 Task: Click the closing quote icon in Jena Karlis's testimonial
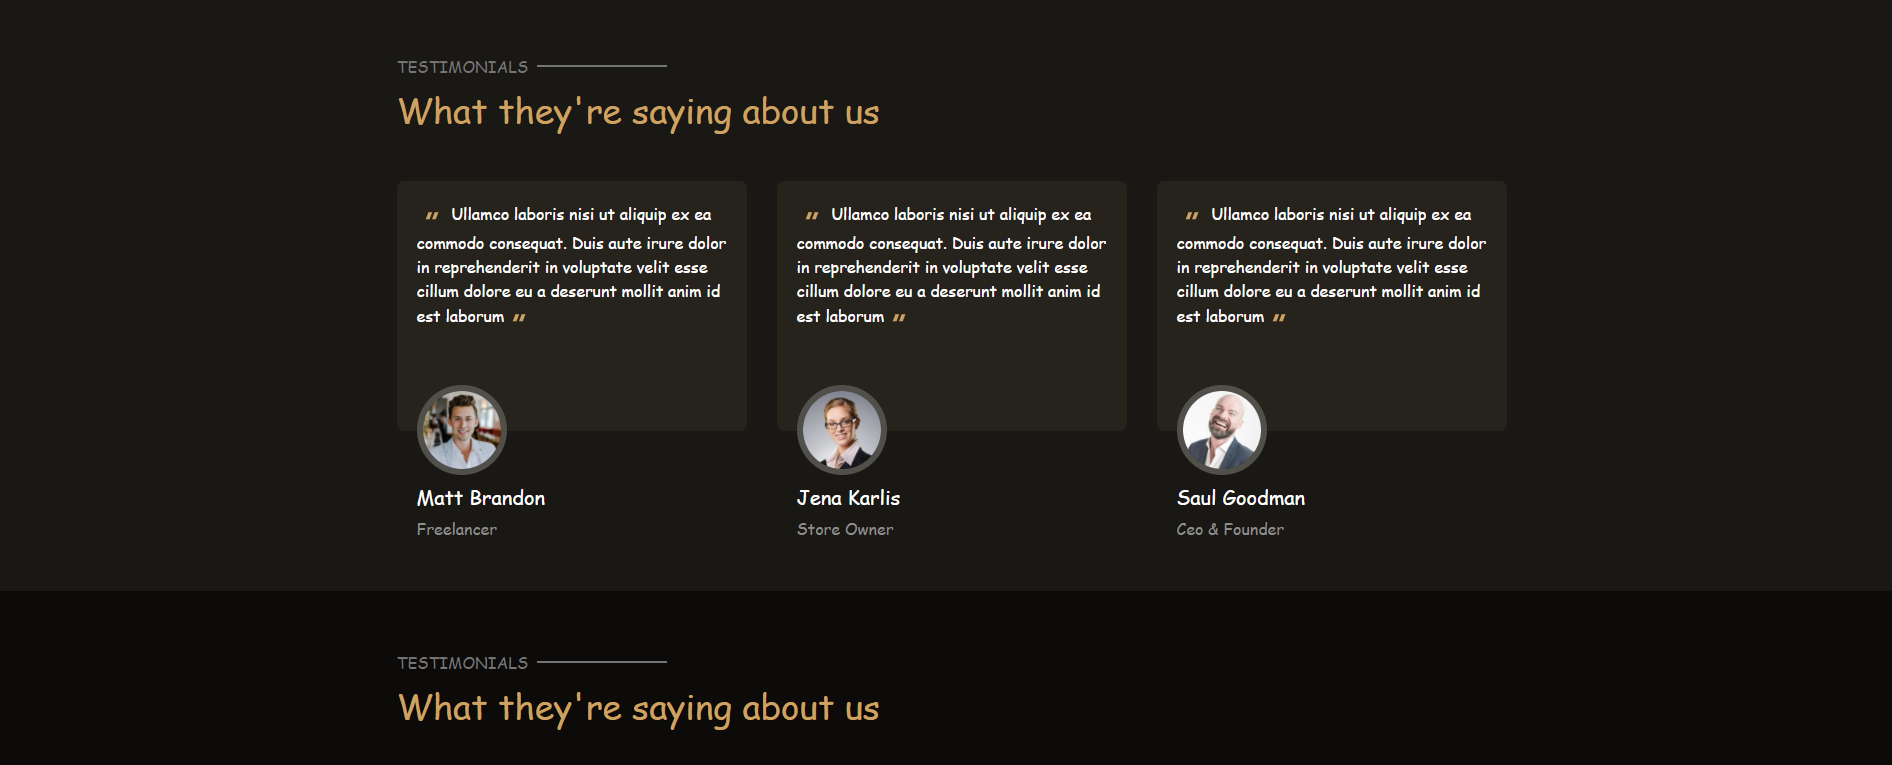point(899,318)
